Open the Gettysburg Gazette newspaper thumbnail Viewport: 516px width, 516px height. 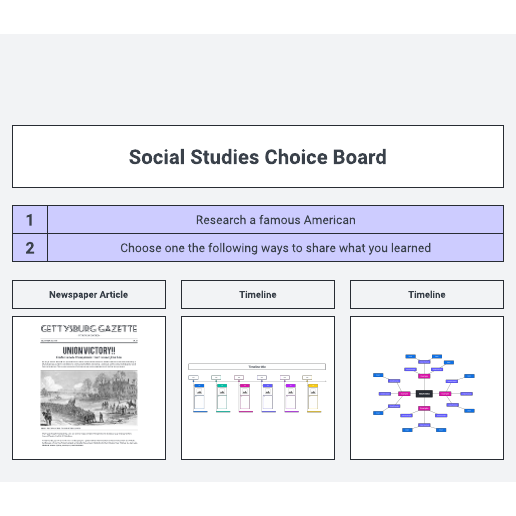89,388
